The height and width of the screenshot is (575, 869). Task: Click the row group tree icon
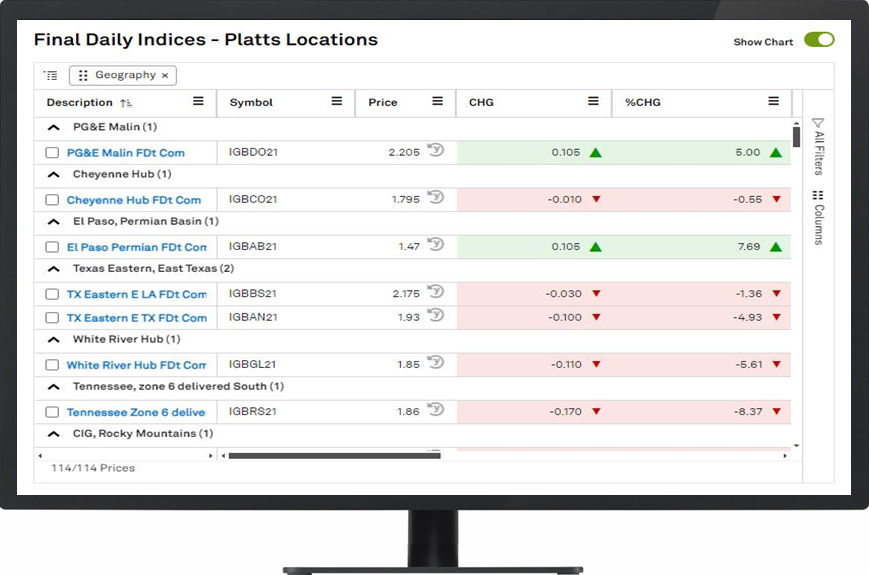coord(51,75)
